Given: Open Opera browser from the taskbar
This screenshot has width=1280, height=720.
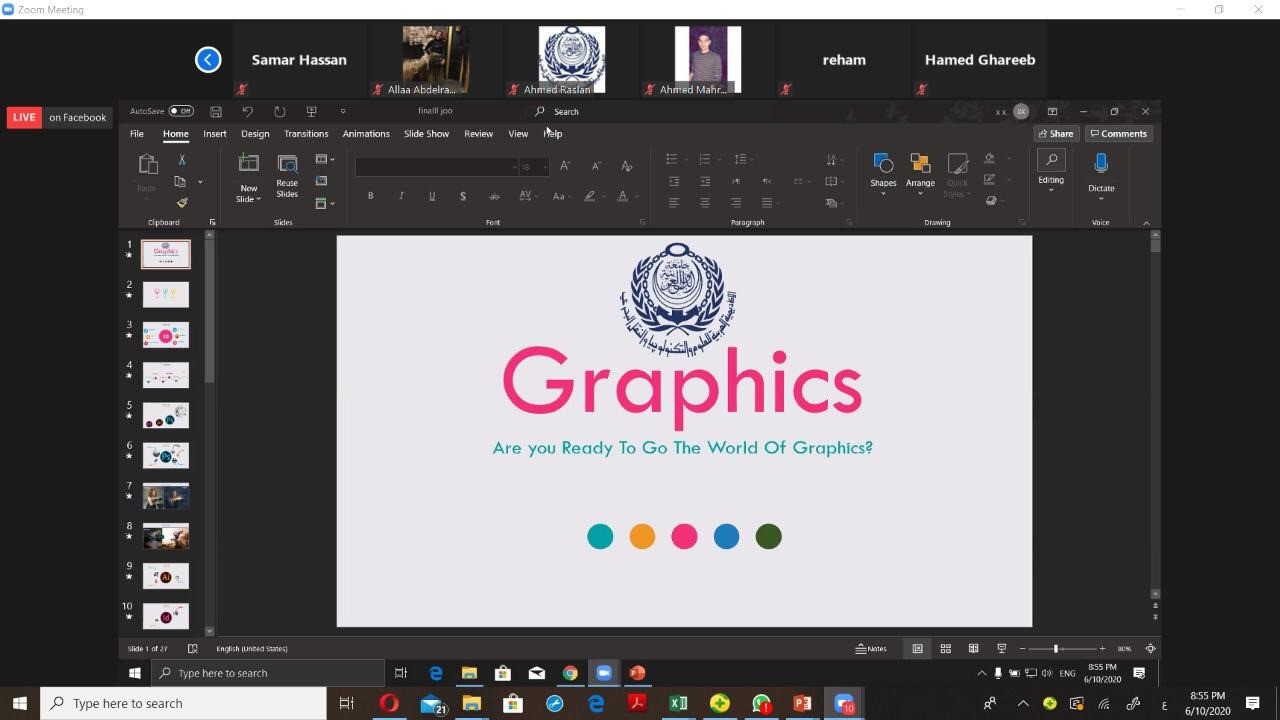Looking at the screenshot, I should (x=389, y=703).
